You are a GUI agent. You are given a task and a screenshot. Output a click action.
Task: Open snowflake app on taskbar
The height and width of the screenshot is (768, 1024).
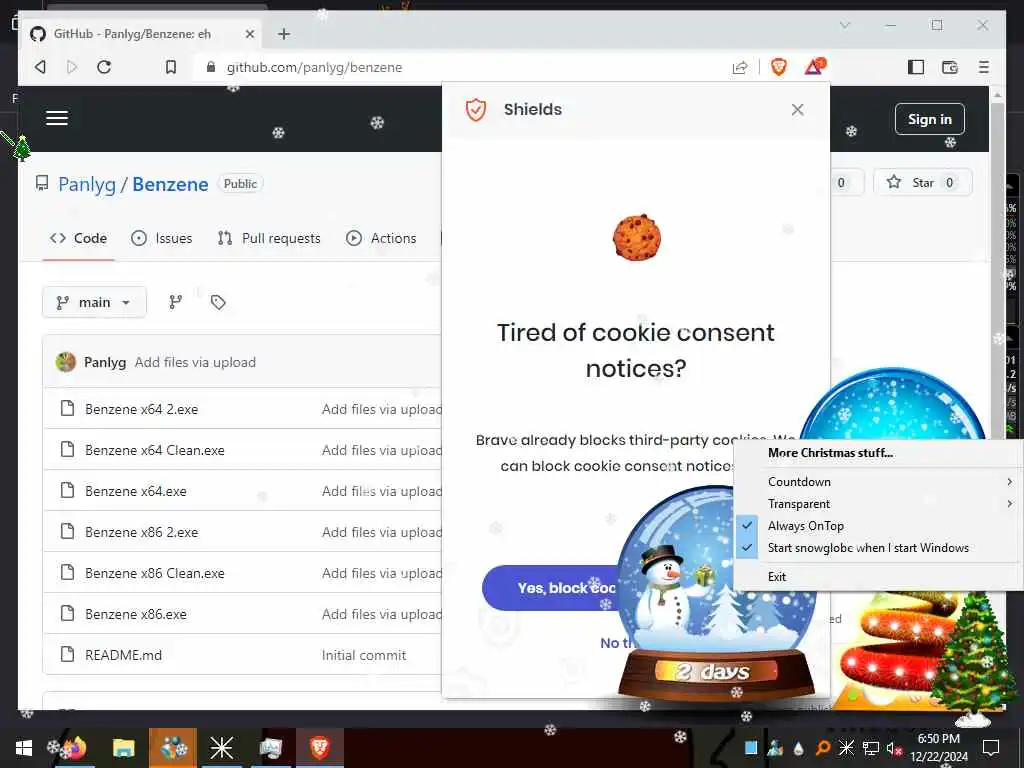point(221,748)
